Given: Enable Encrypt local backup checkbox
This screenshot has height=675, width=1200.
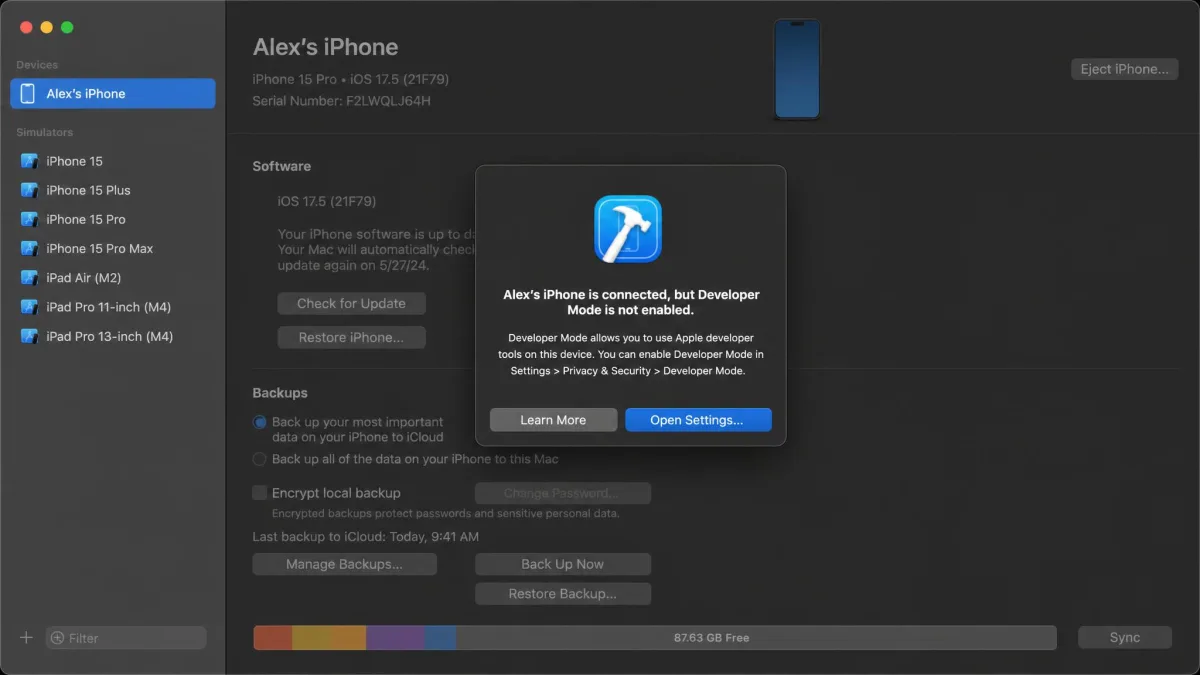Looking at the screenshot, I should pyautogui.click(x=260, y=493).
